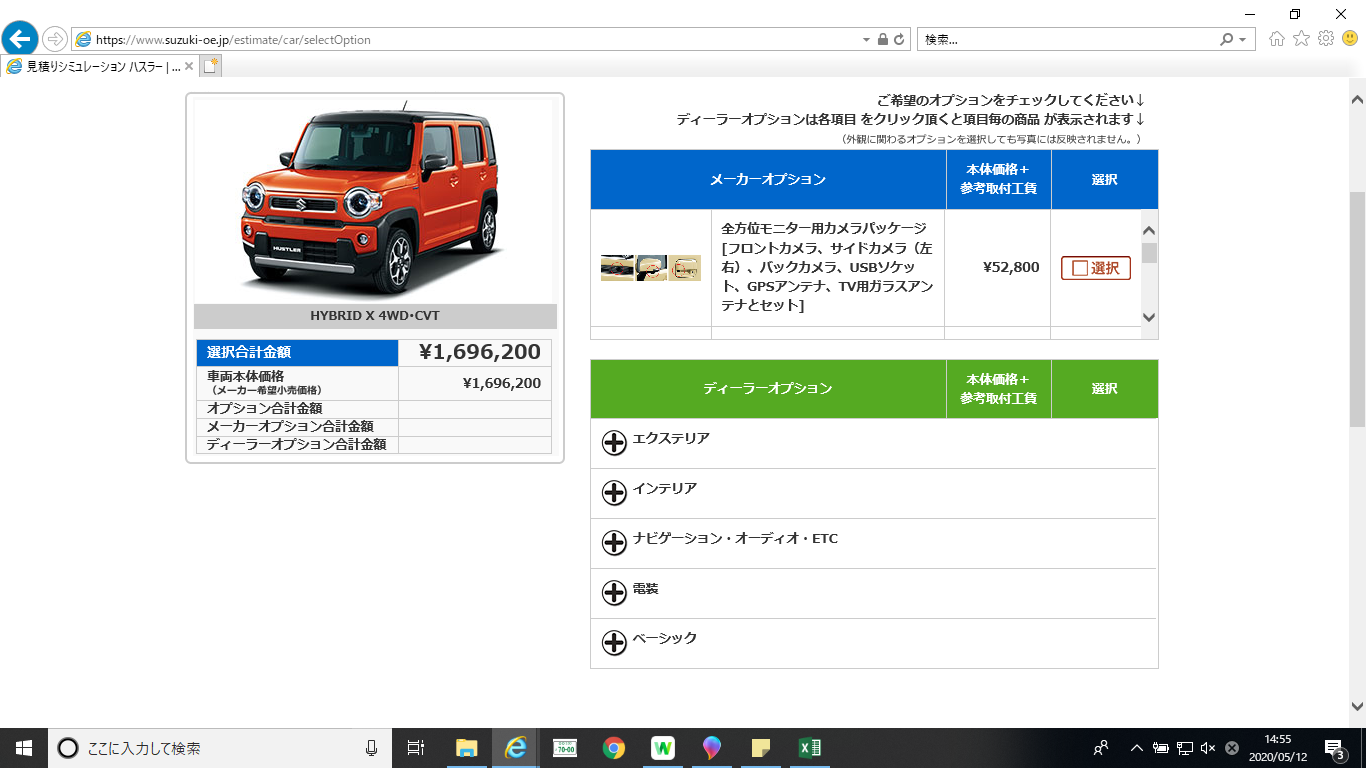Click the maker option list scroll-down arrow
1366x768 pixels.
pos(1149,318)
